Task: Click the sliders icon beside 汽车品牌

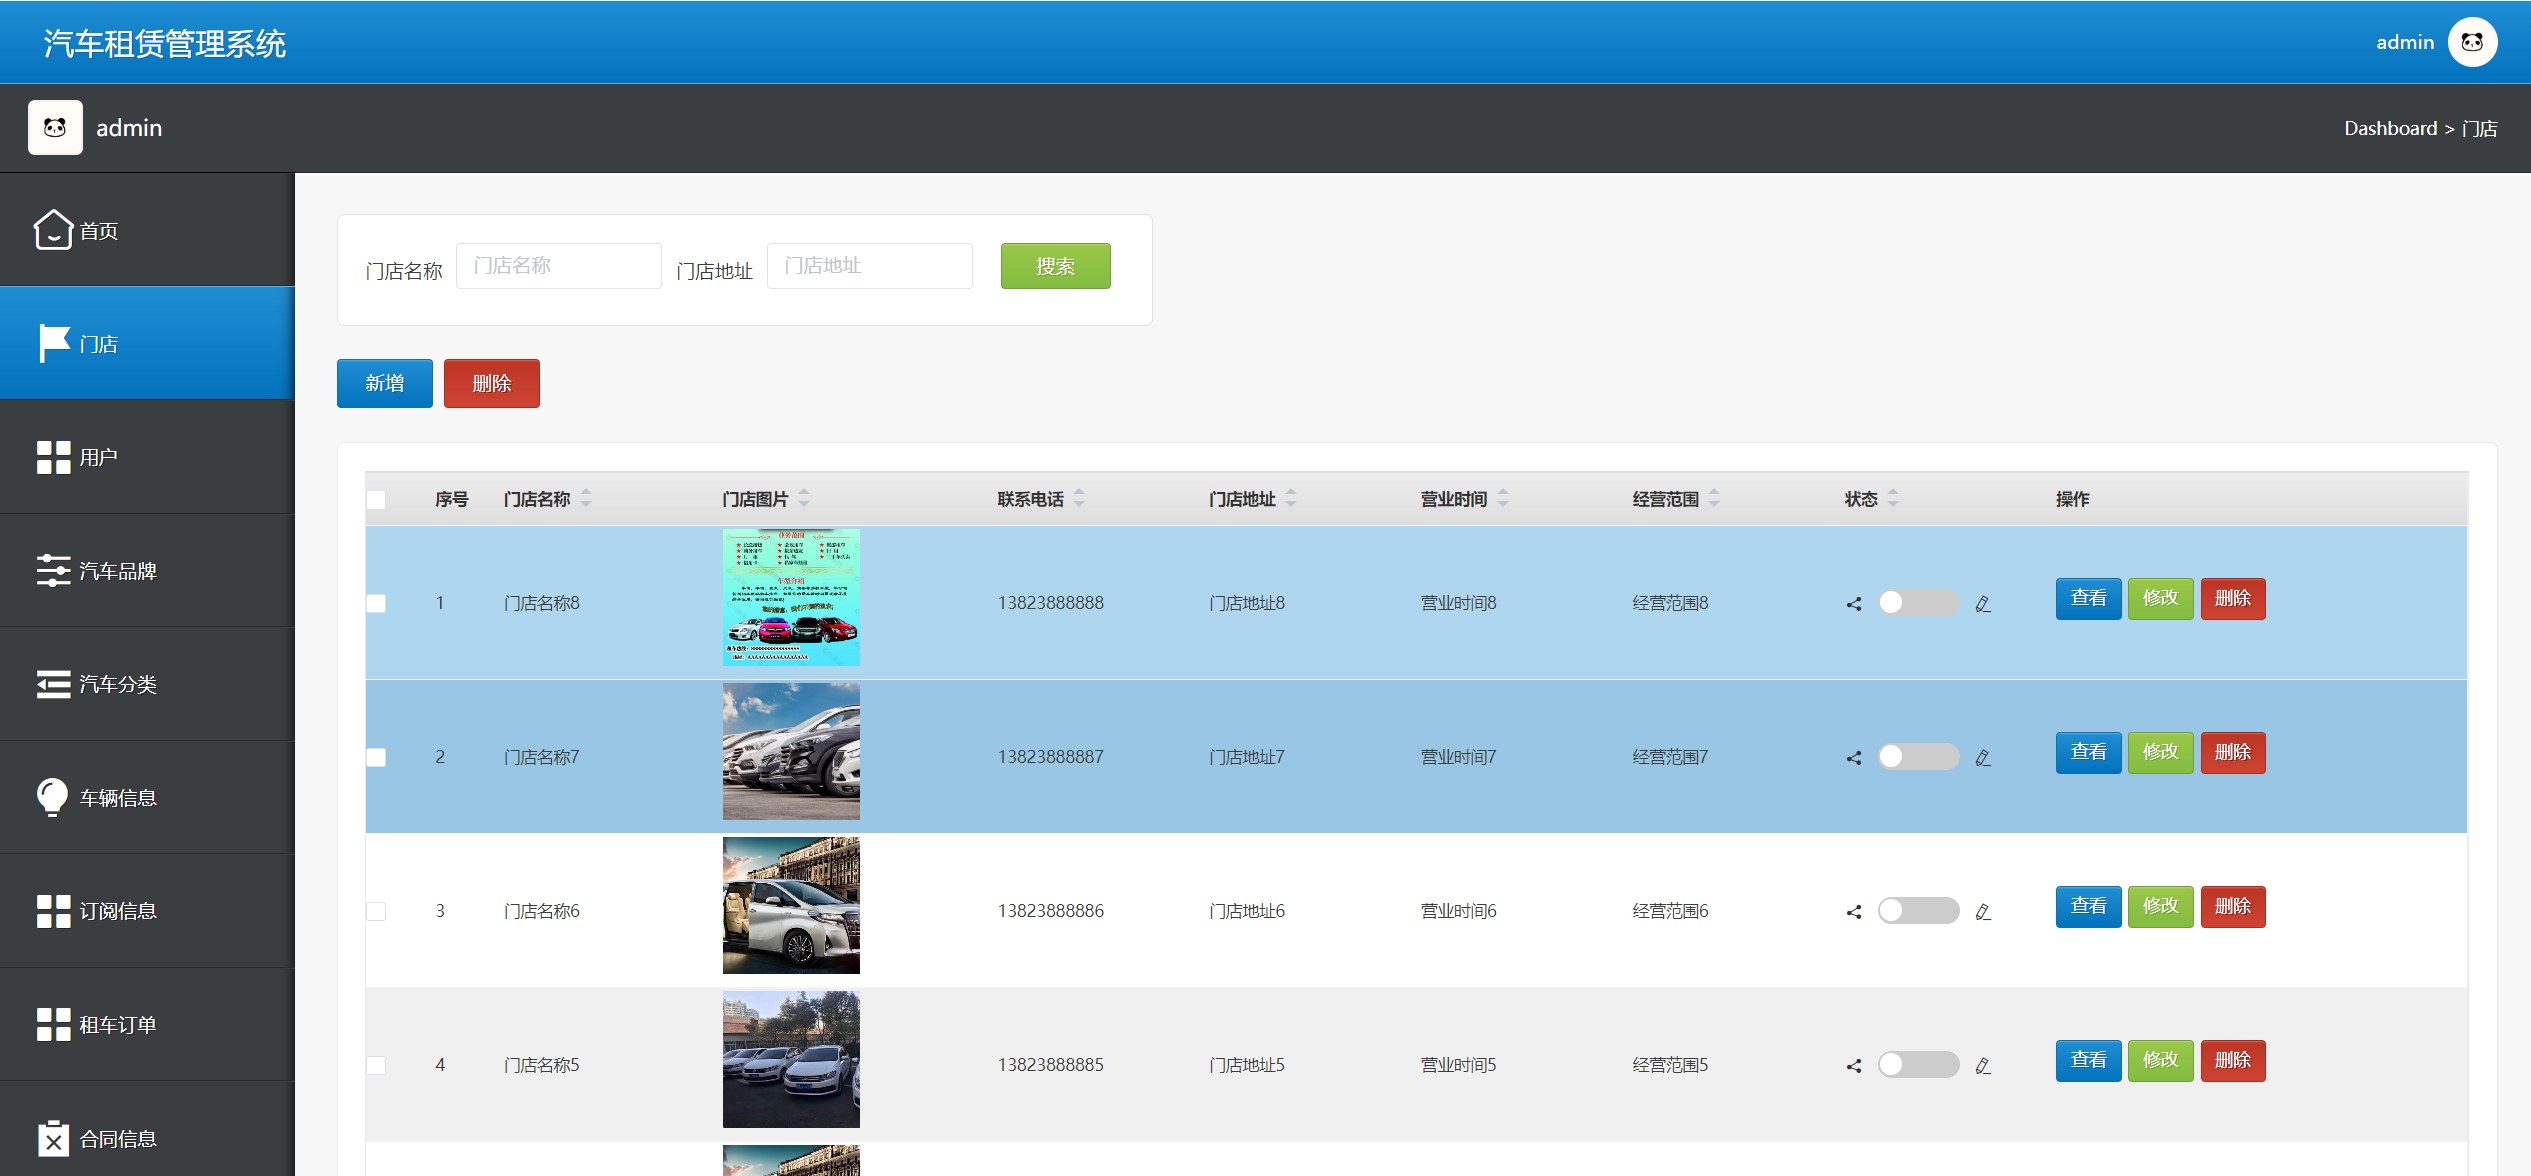Action: coord(54,570)
